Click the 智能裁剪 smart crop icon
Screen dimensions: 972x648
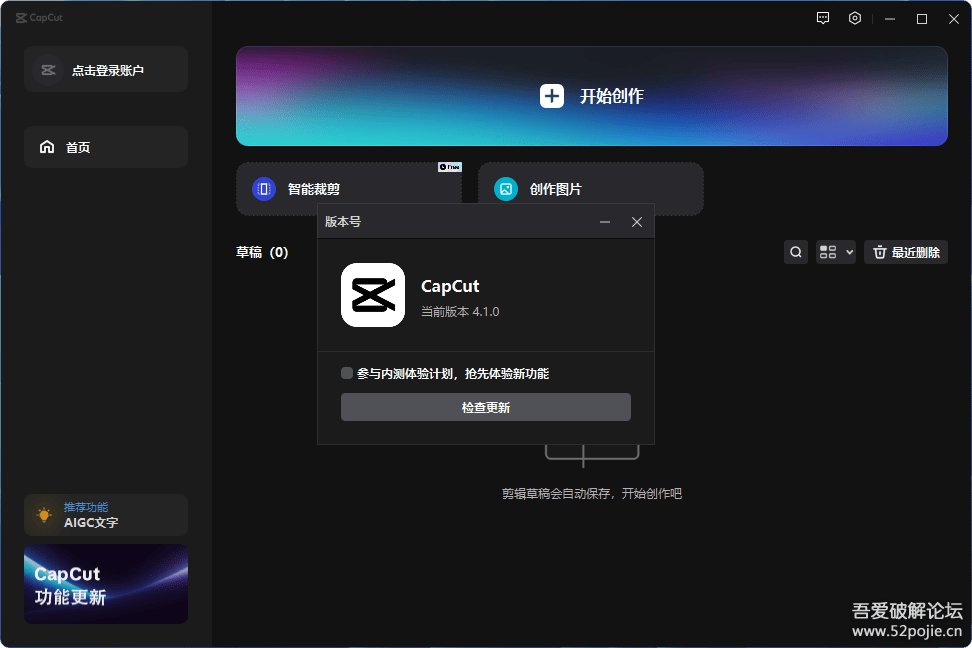[x=263, y=189]
